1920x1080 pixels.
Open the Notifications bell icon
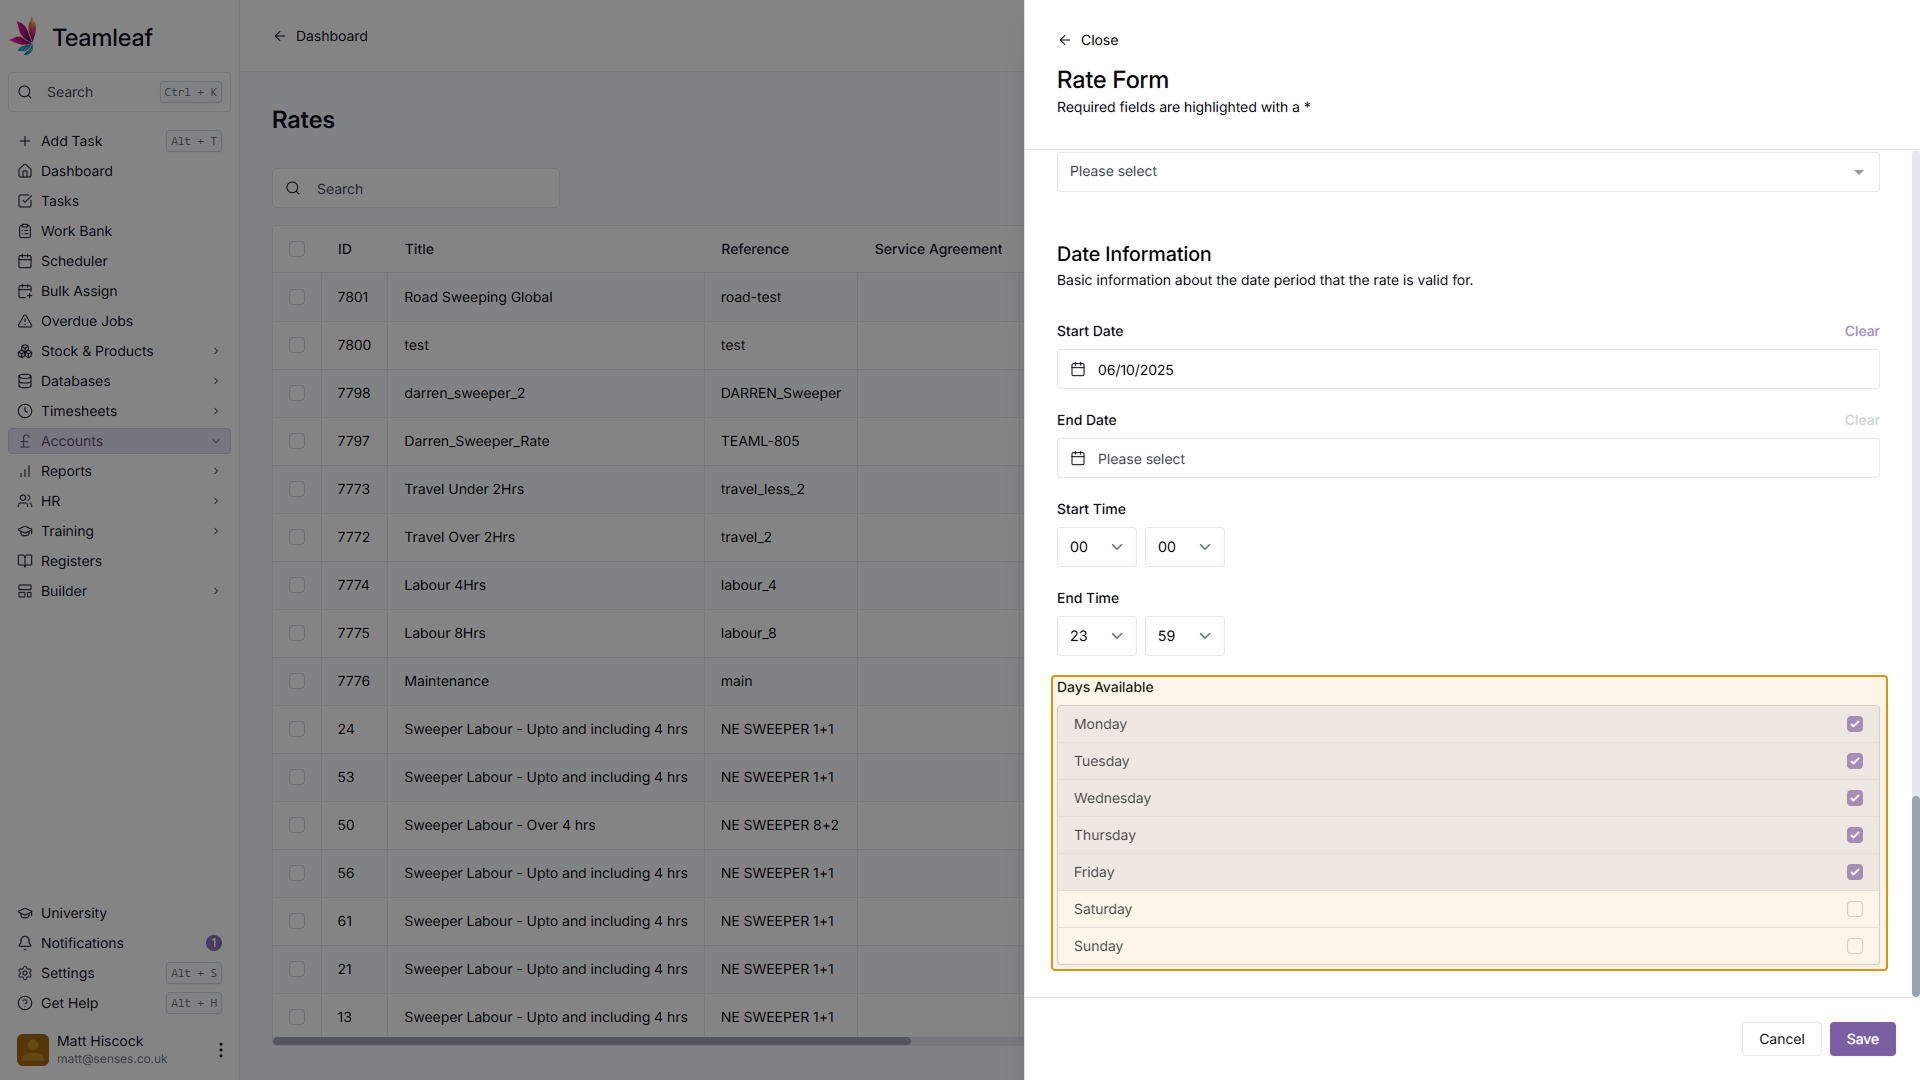coord(25,943)
